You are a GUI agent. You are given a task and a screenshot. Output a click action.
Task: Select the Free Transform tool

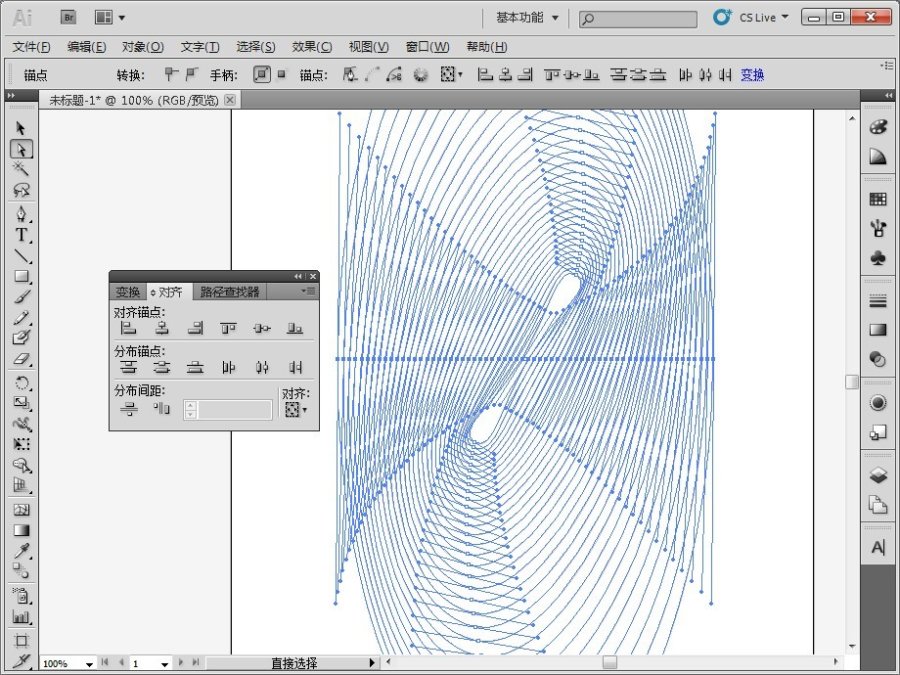pos(21,444)
